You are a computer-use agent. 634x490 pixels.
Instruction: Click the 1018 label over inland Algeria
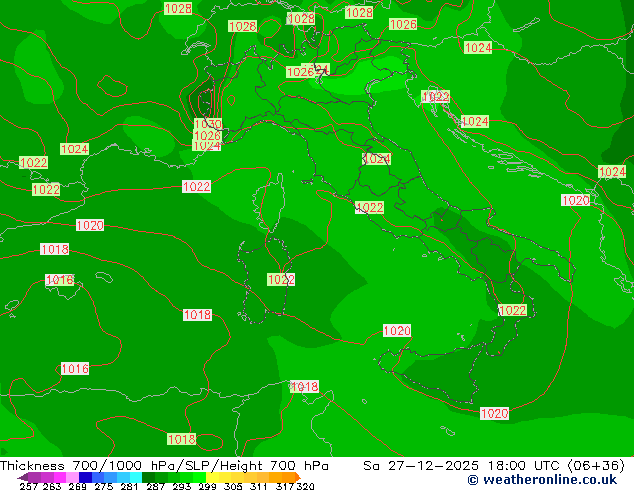(x=182, y=439)
